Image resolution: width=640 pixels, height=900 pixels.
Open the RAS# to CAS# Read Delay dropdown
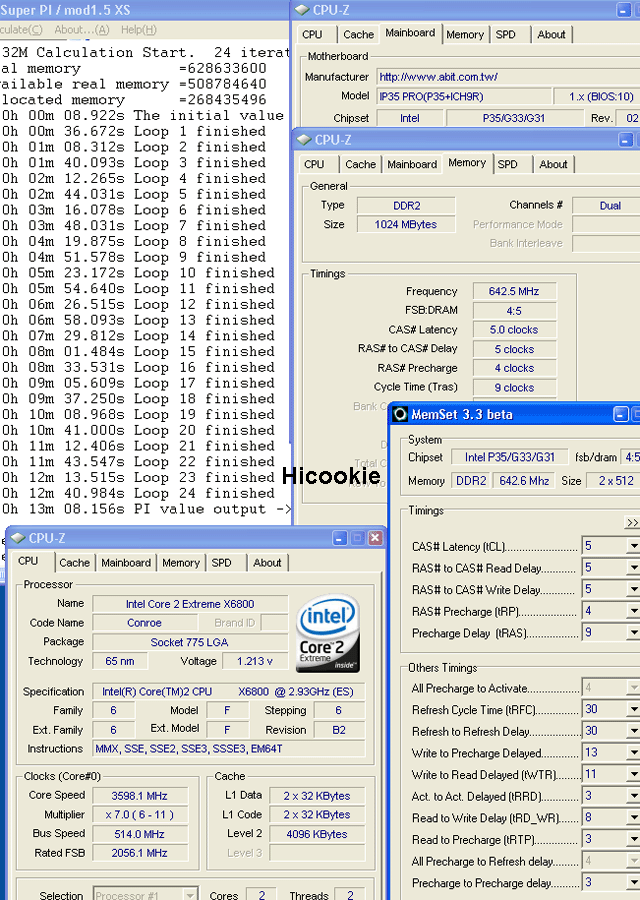(x=633, y=568)
